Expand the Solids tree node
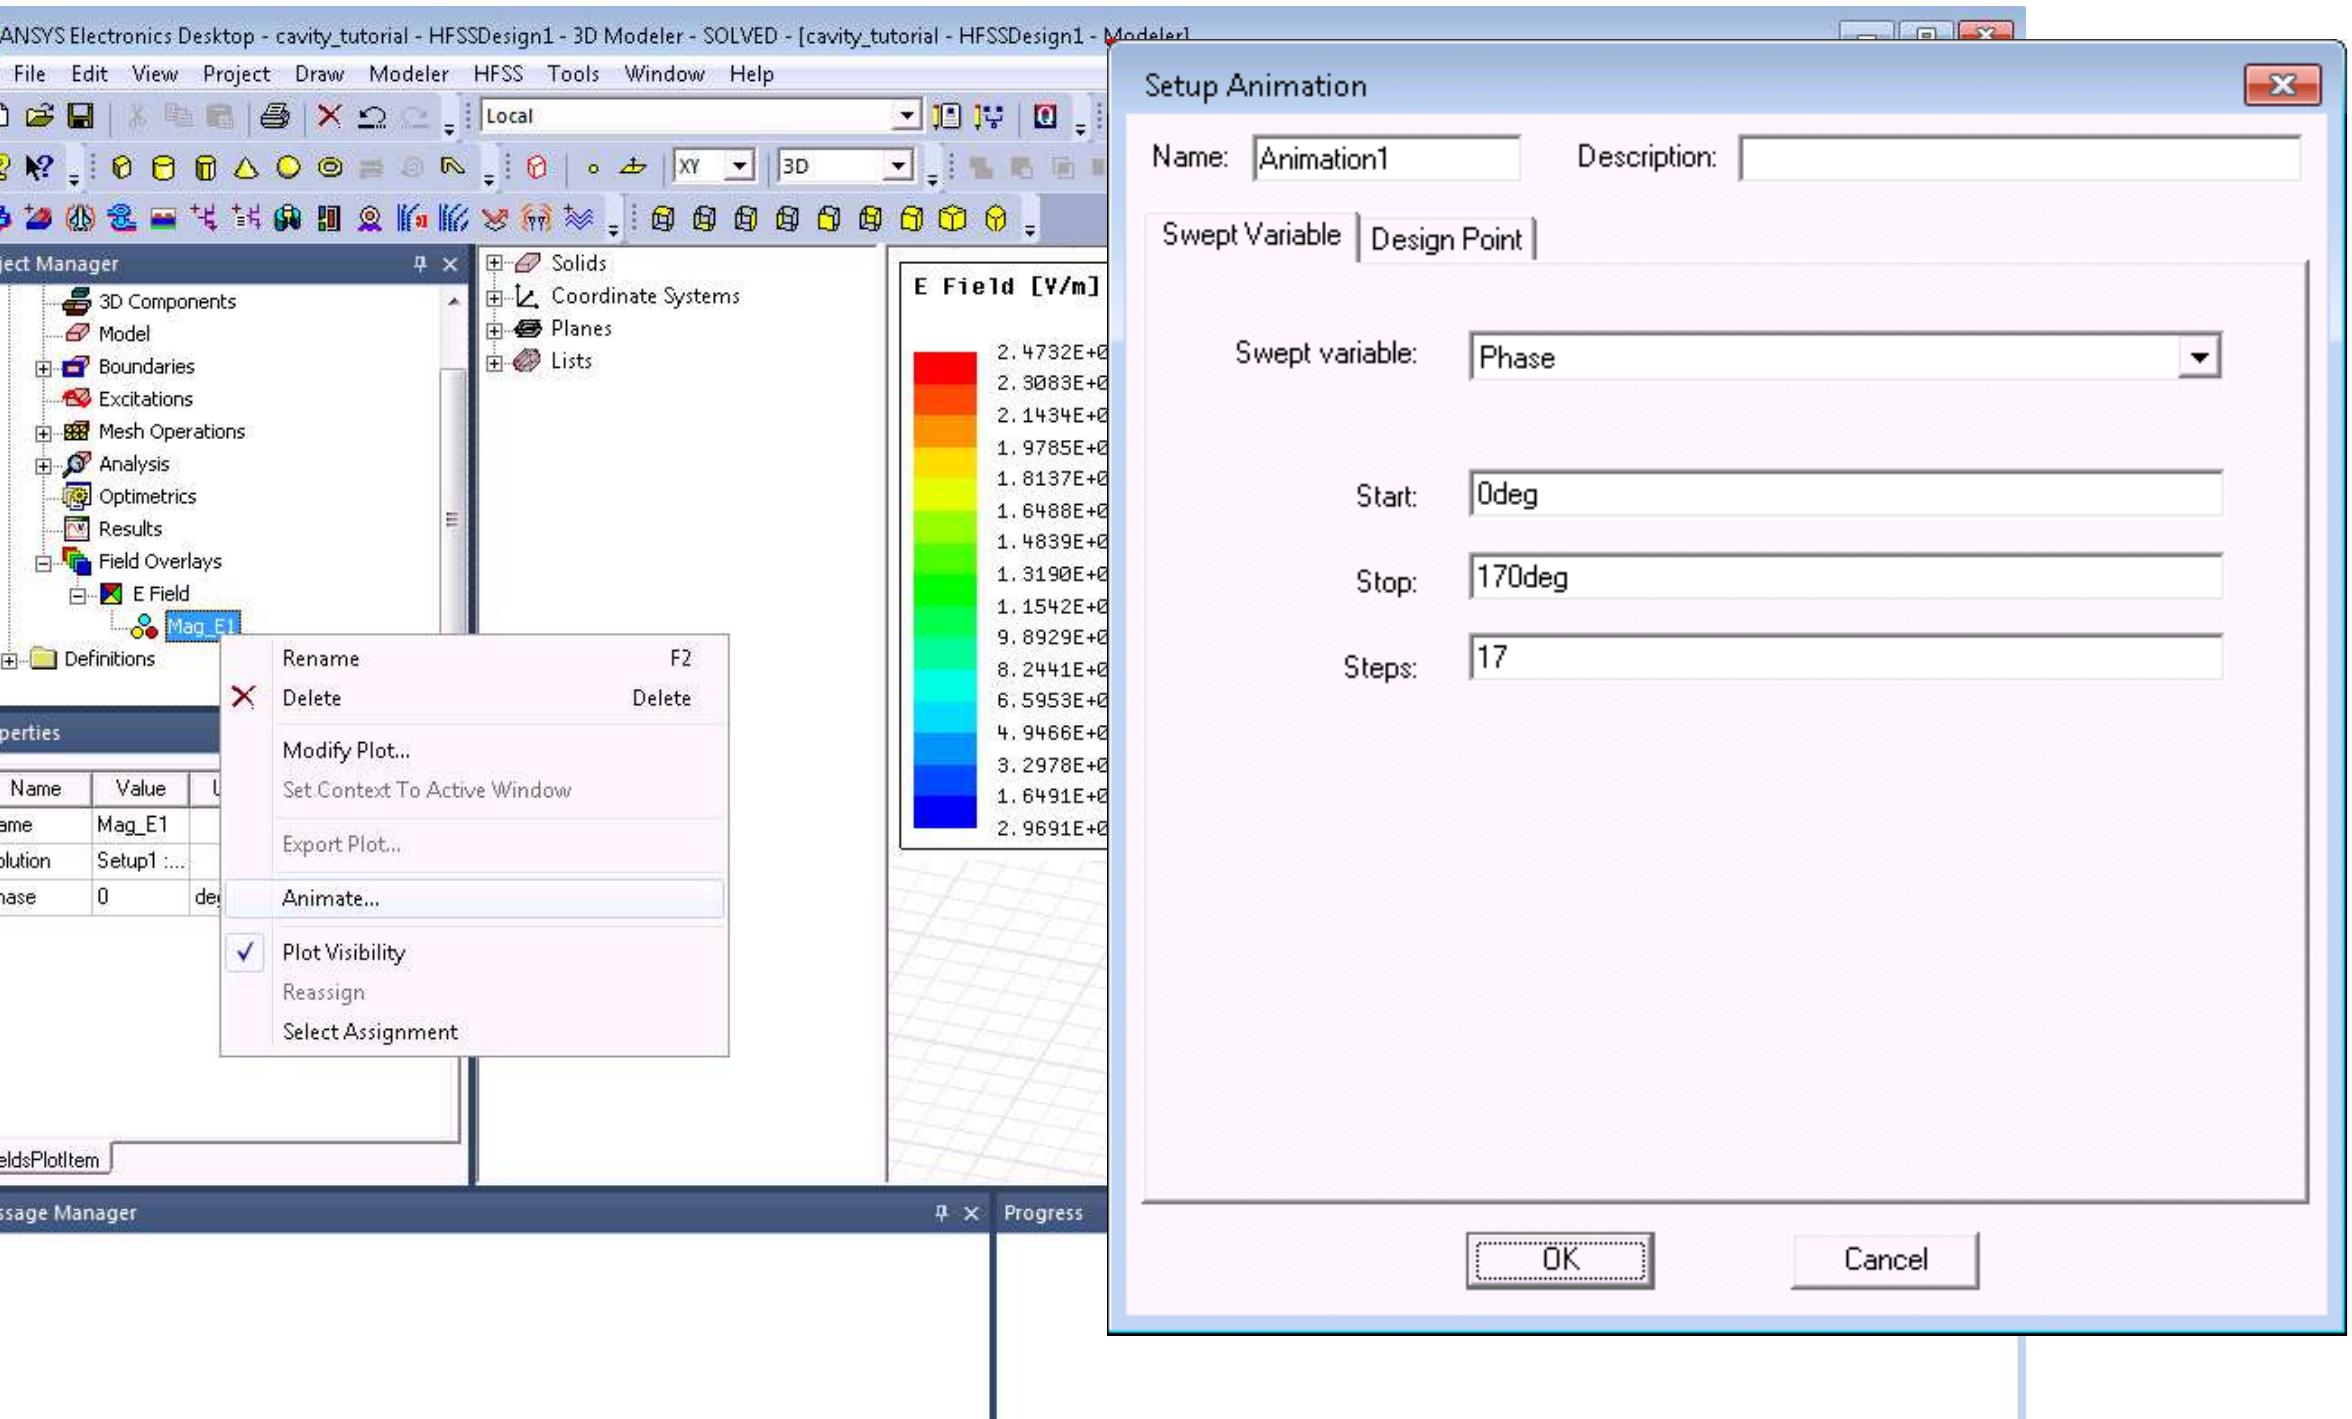 click(494, 263)
